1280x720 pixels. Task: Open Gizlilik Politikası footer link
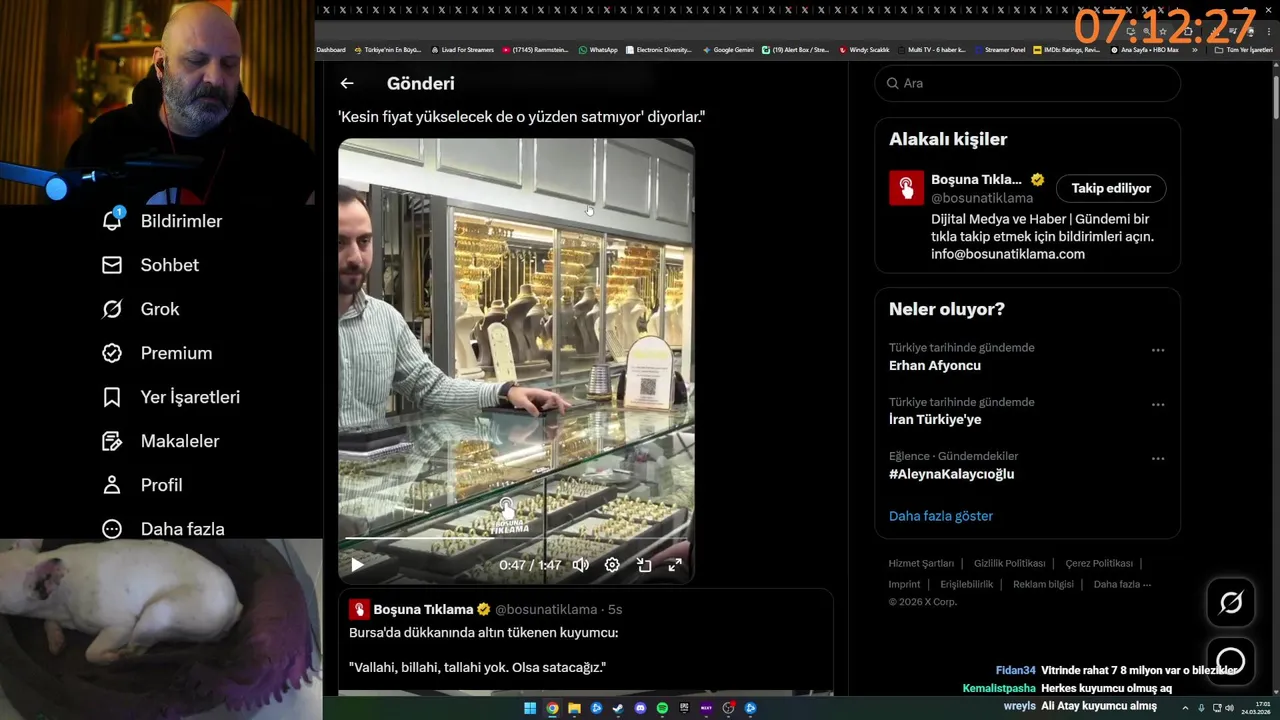[1009, 563]
